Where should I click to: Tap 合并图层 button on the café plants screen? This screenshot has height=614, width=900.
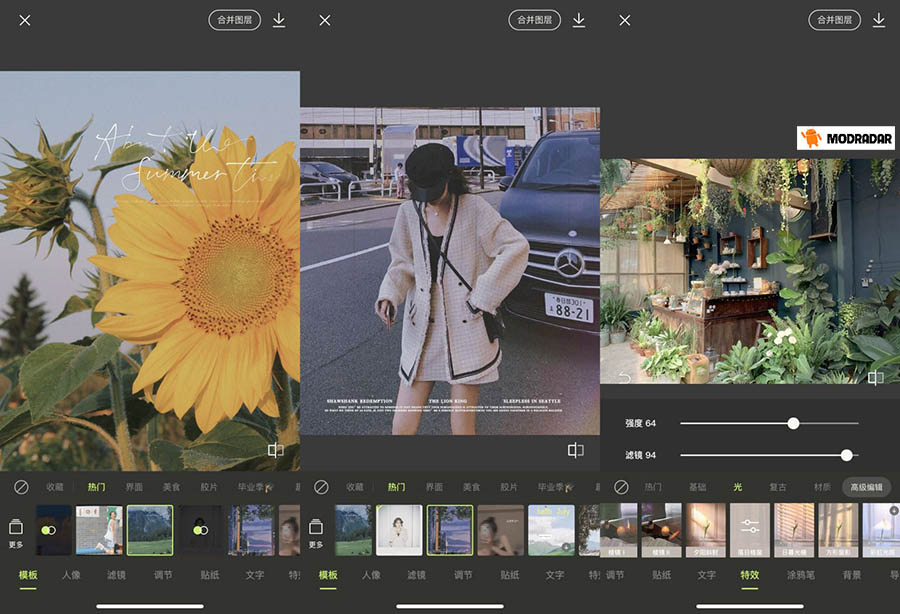click(835, 20)
